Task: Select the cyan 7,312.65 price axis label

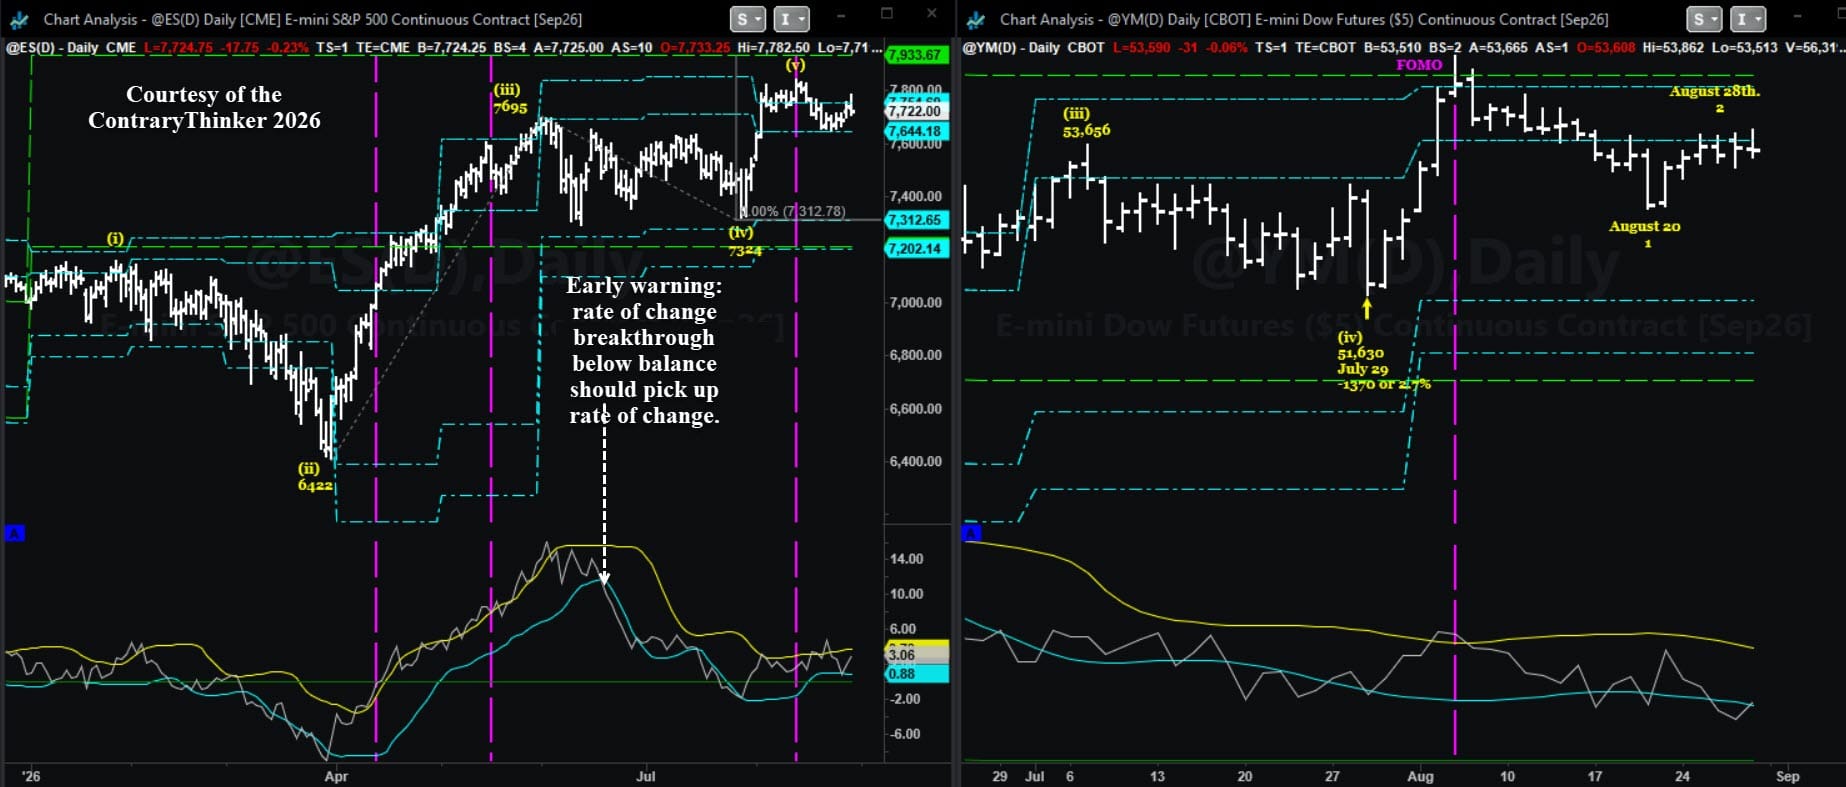Action: [916, 220]
